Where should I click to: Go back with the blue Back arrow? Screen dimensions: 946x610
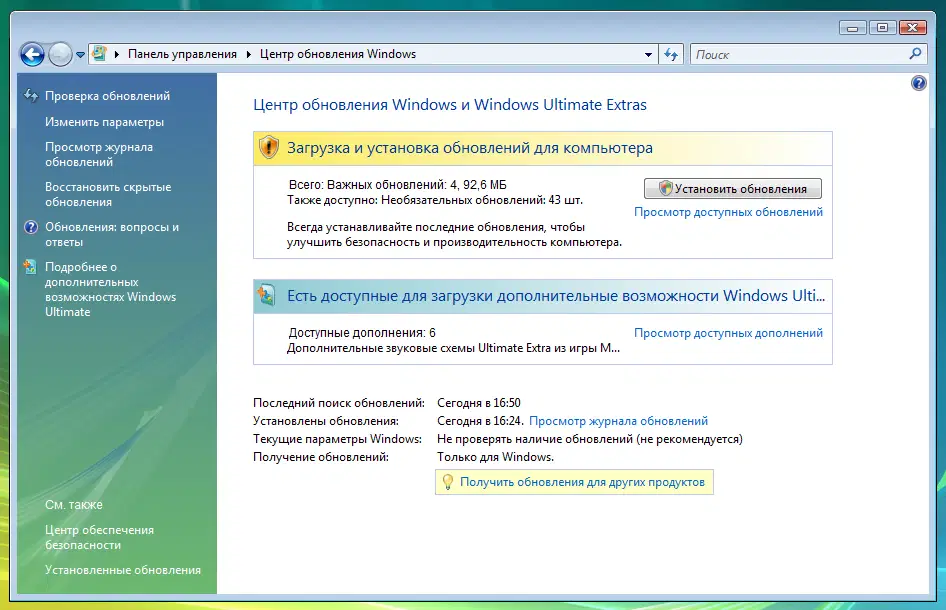(x=32, y=55)
